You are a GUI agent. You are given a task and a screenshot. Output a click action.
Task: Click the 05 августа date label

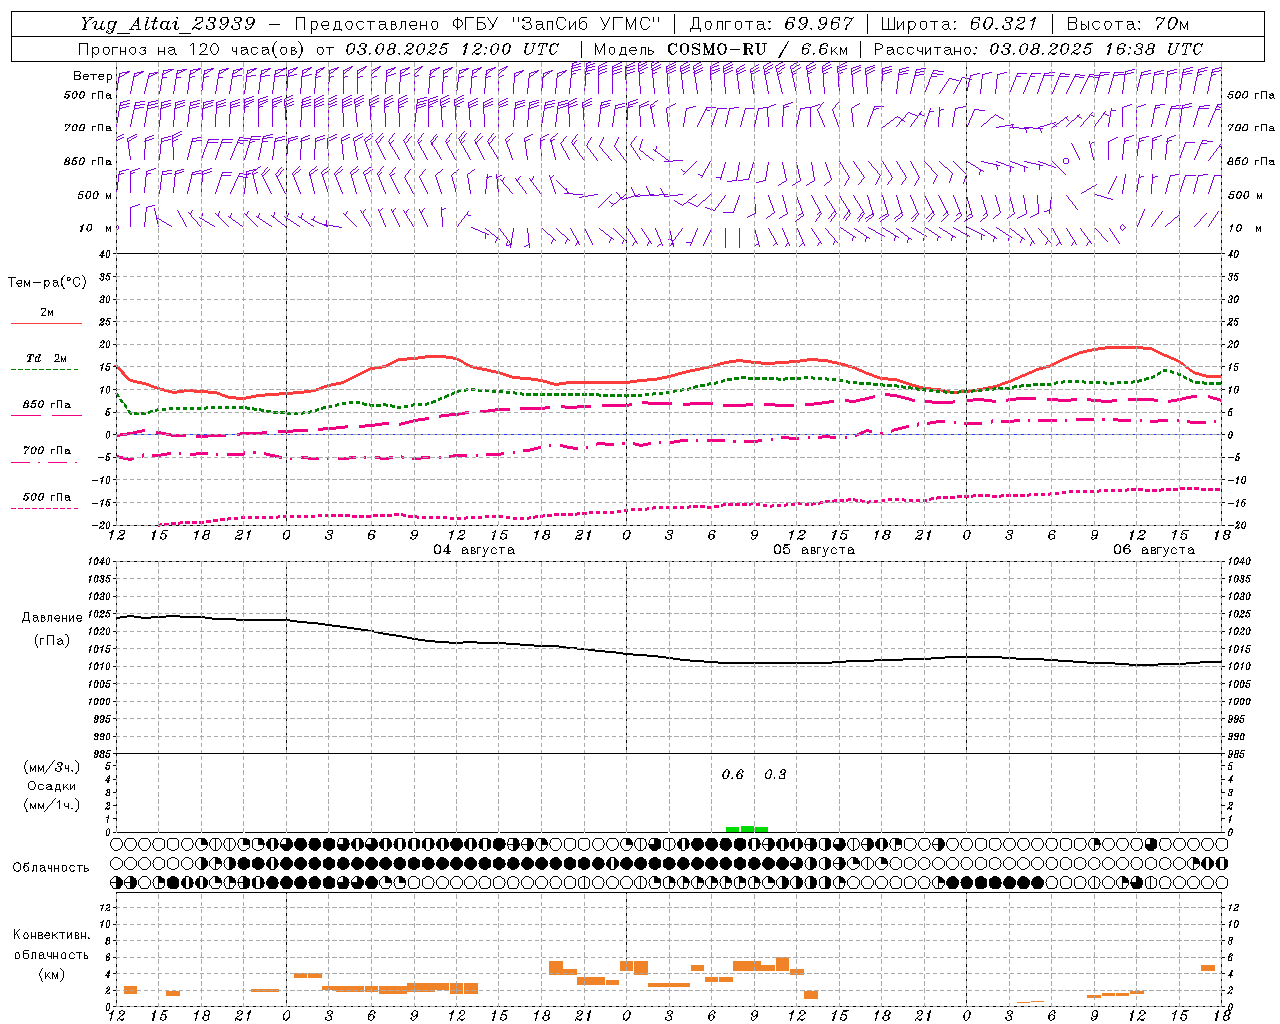coord(814,550)
